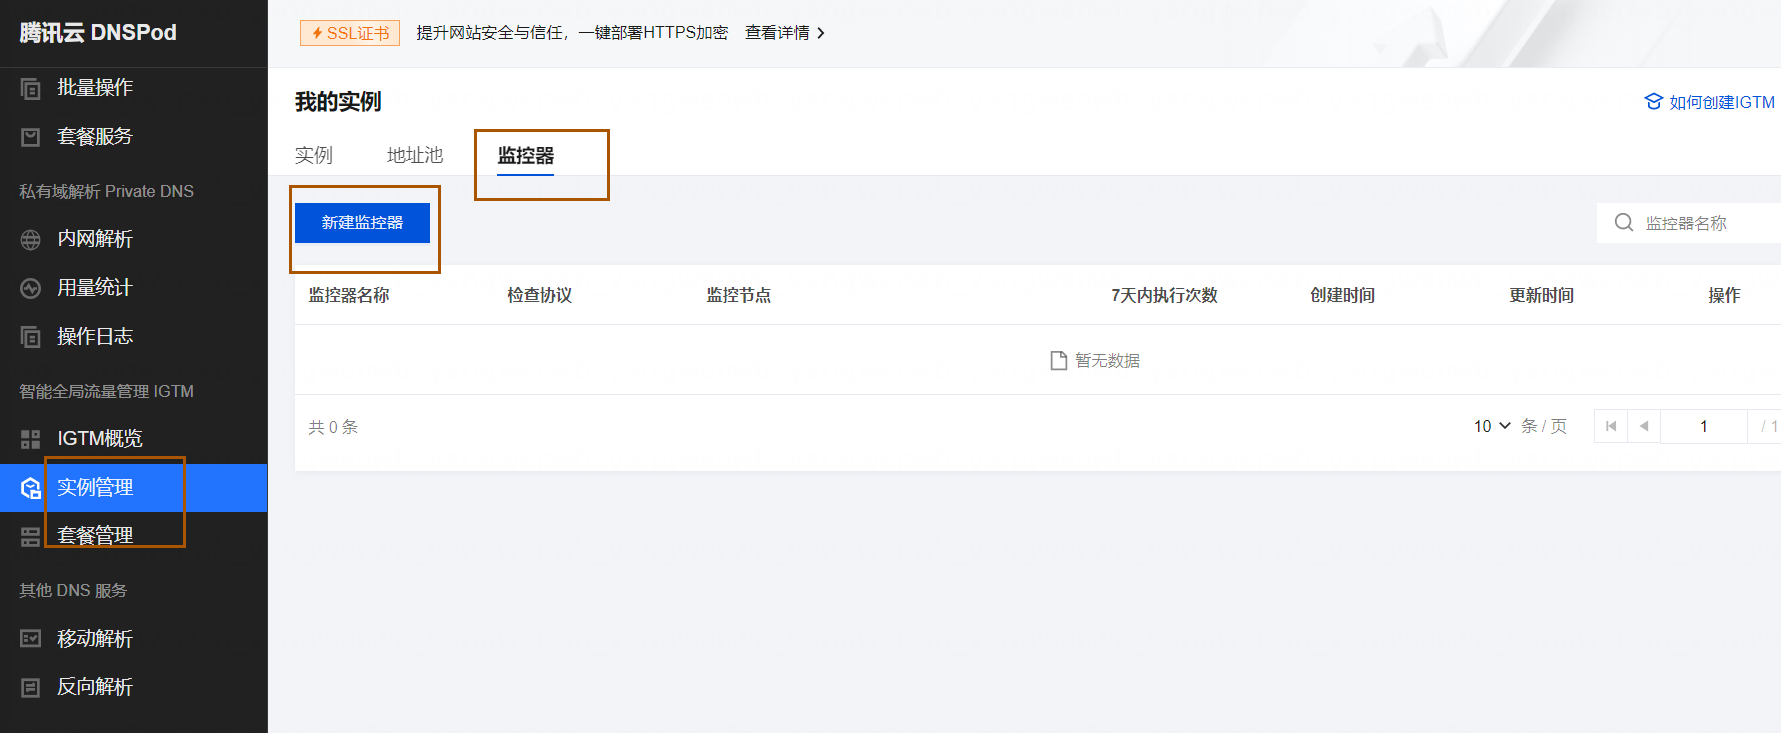Click the graduation cap help icon

[x=1654, y=102]
